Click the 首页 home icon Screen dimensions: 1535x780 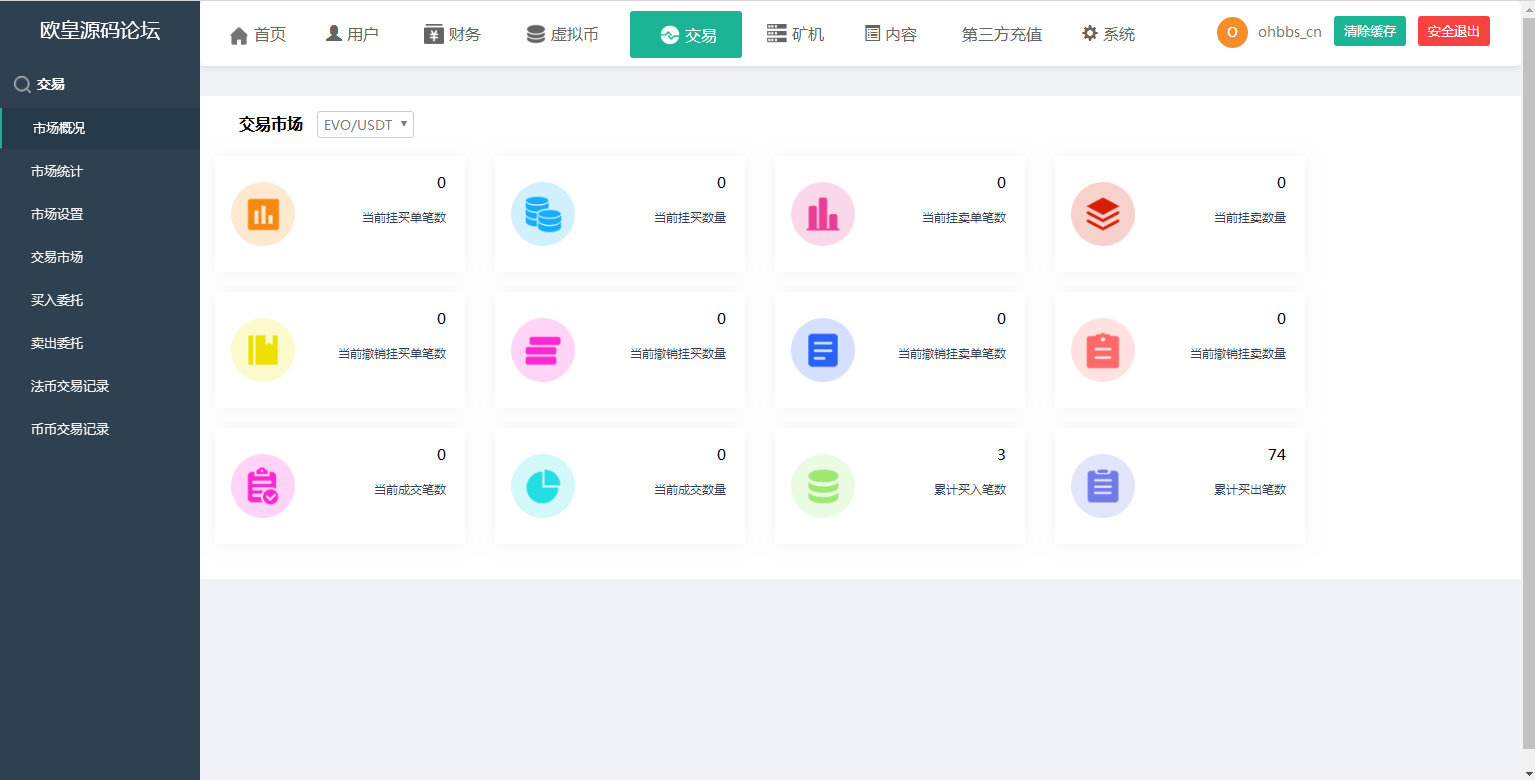239,33
